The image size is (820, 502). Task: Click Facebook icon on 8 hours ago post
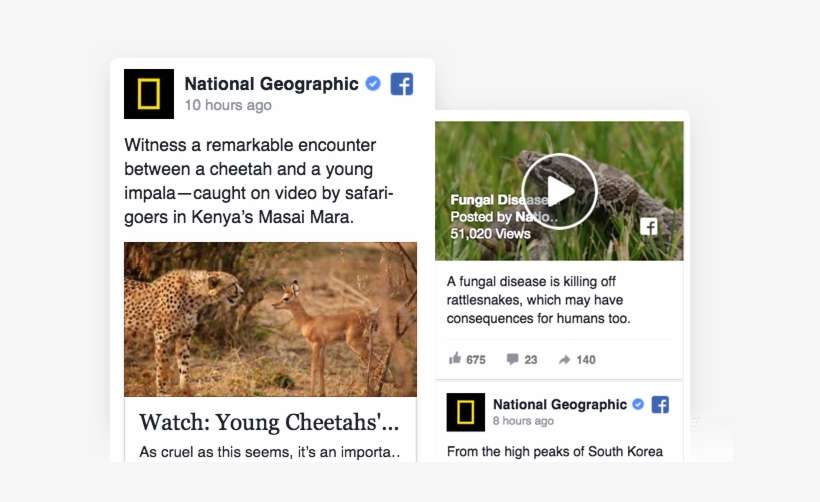coord(660,405)
